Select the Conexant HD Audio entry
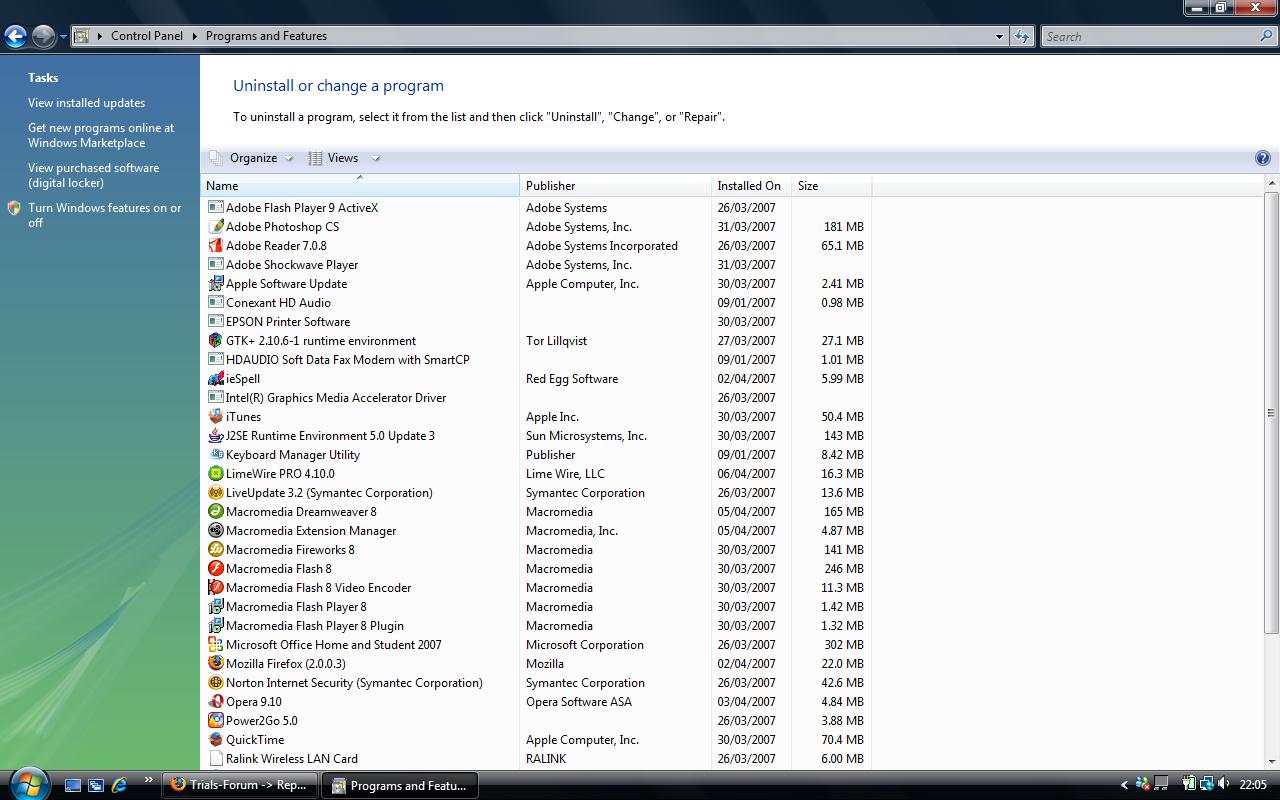Screen dimensions: 1280x800 [536, 303]
